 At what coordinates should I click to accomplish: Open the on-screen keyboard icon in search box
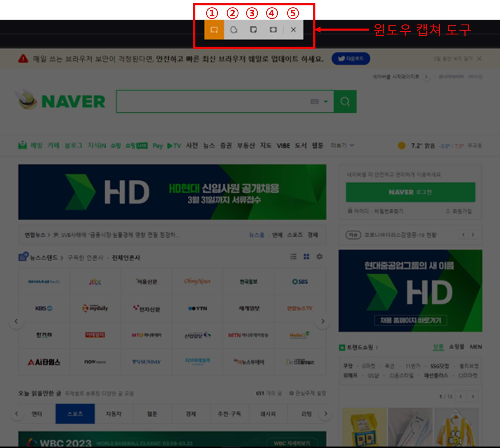(315, 101)
